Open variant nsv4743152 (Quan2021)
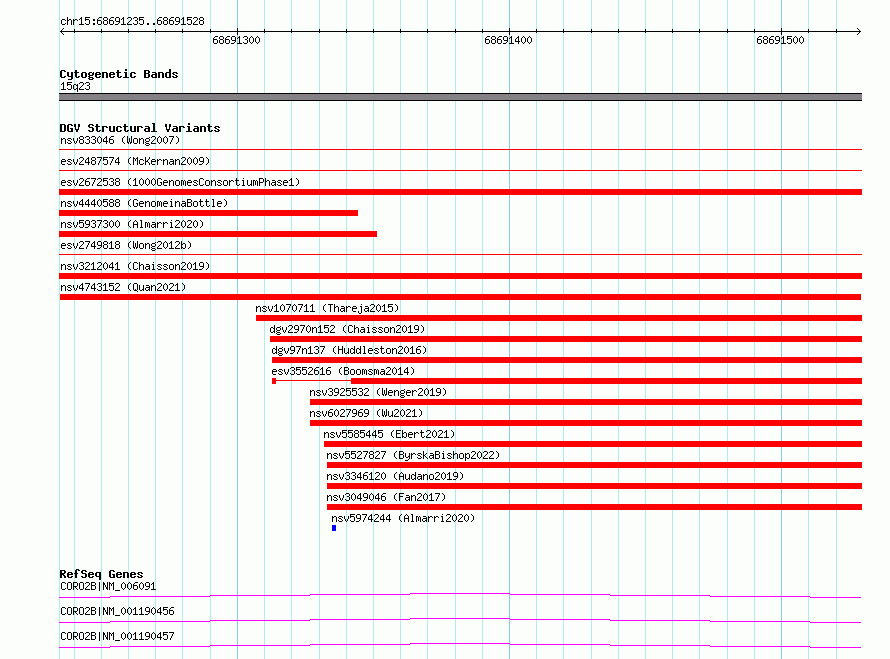 (123, 287)
